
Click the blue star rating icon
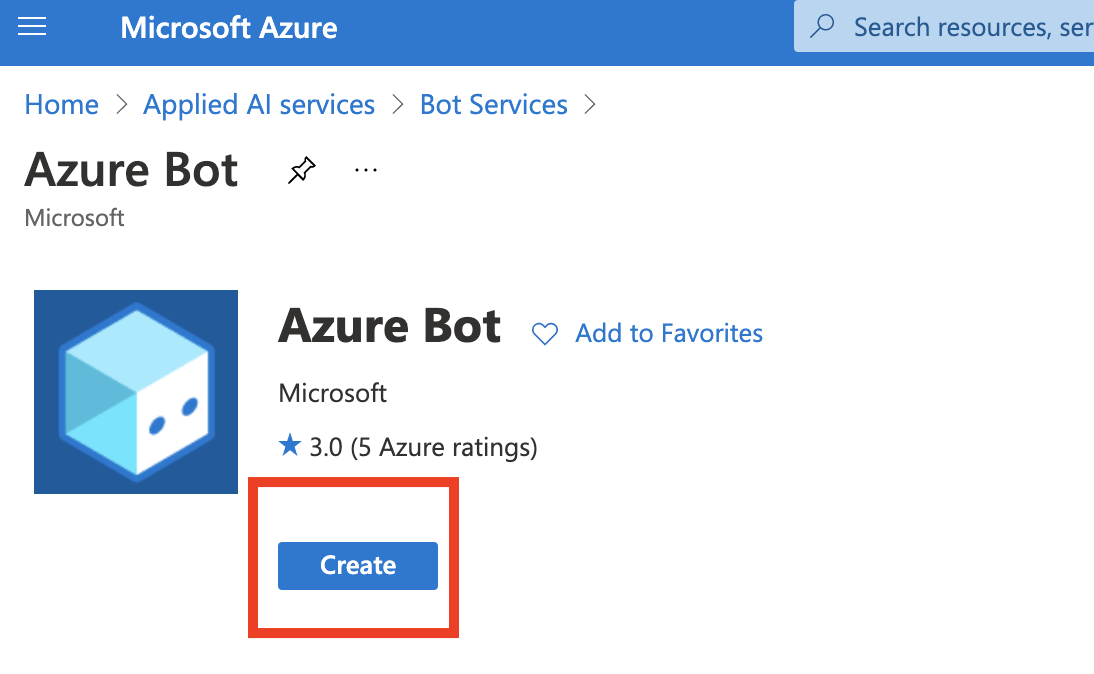(288, 446)
